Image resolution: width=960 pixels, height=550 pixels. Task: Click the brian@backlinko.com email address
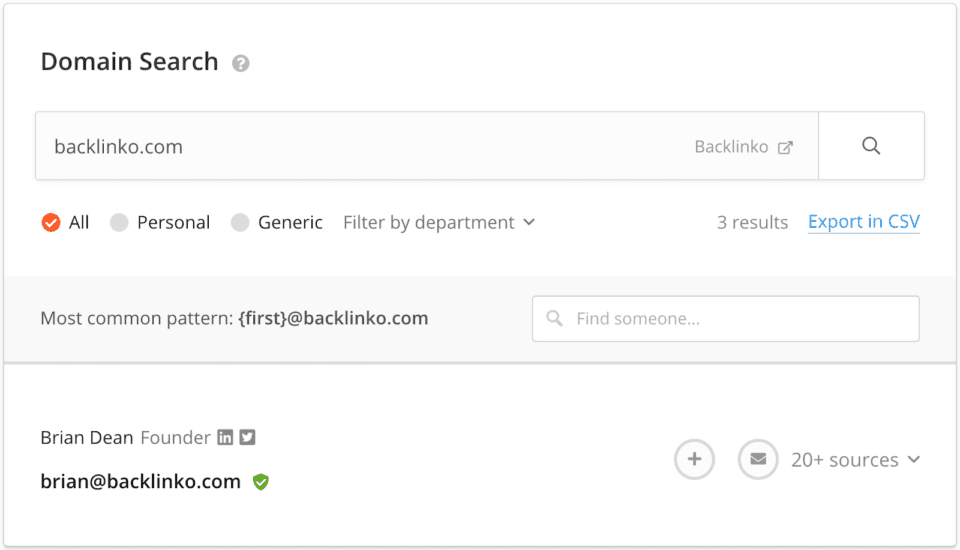pos(141,482)
